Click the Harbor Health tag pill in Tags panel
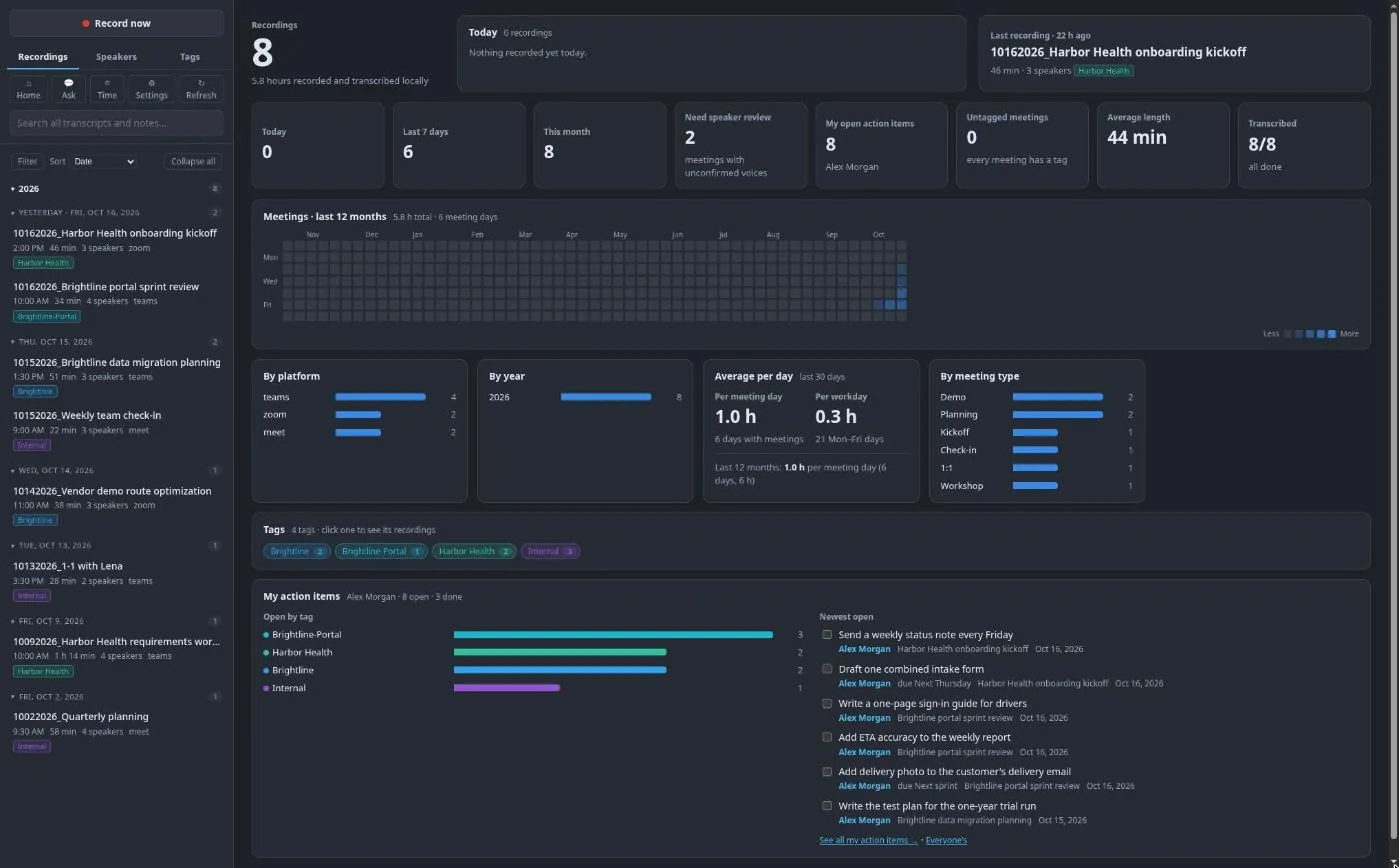Image resolution: width=1399 pixels, height=868 pixels. (474, 551)
